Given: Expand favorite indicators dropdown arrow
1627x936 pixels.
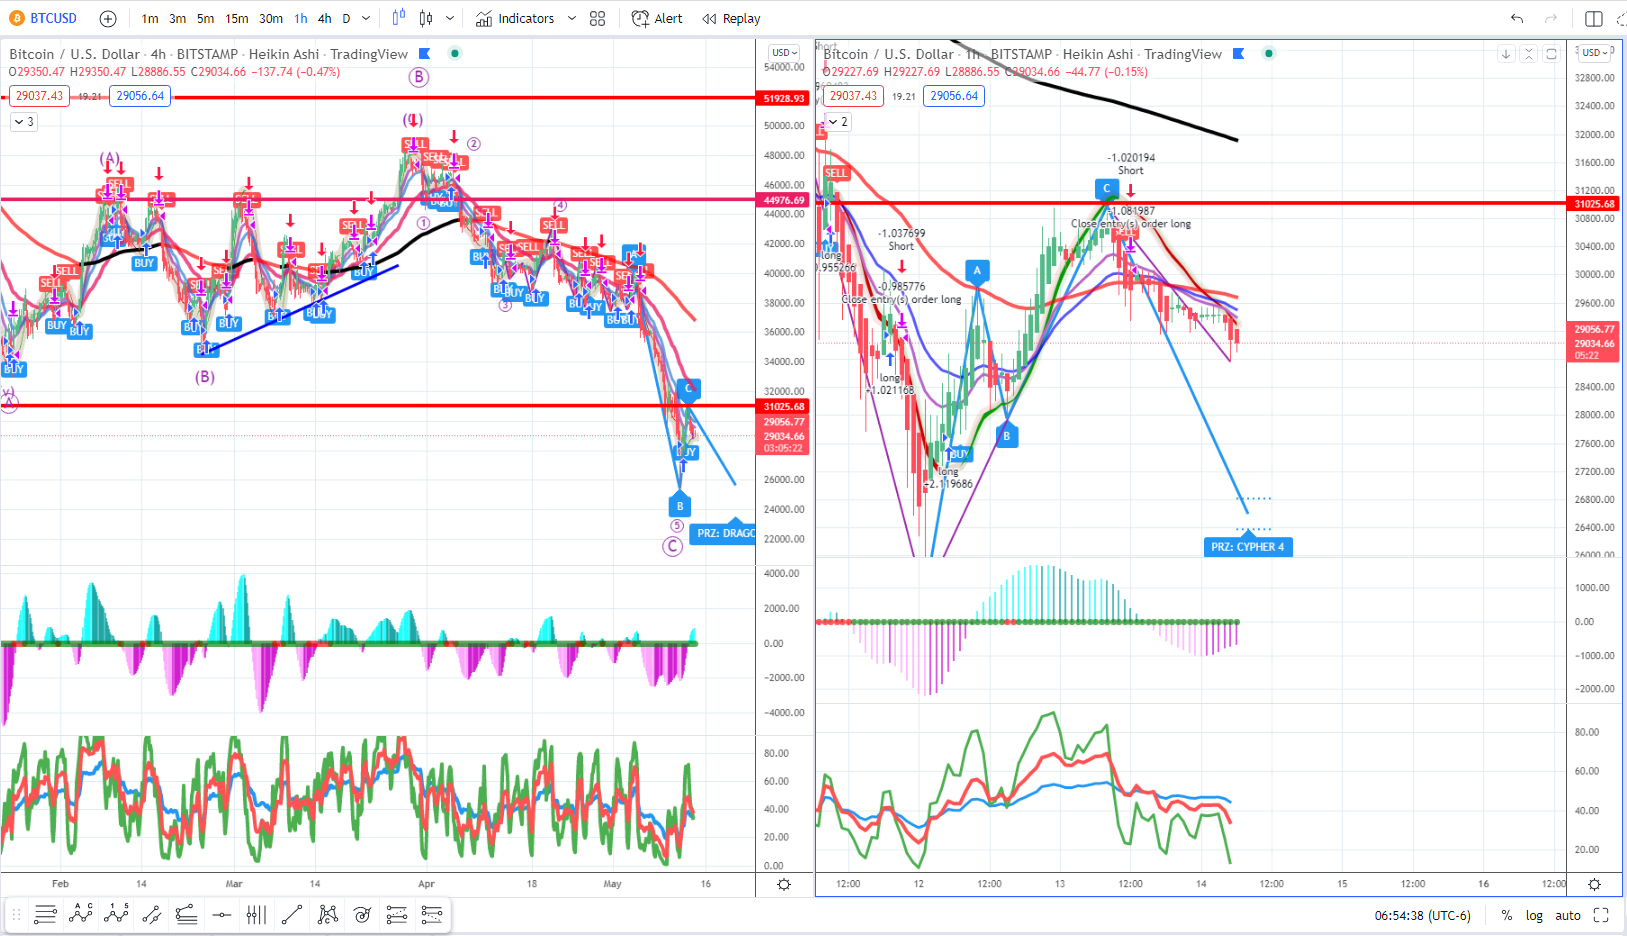Looking at the screenshot, I should [572, 18].
